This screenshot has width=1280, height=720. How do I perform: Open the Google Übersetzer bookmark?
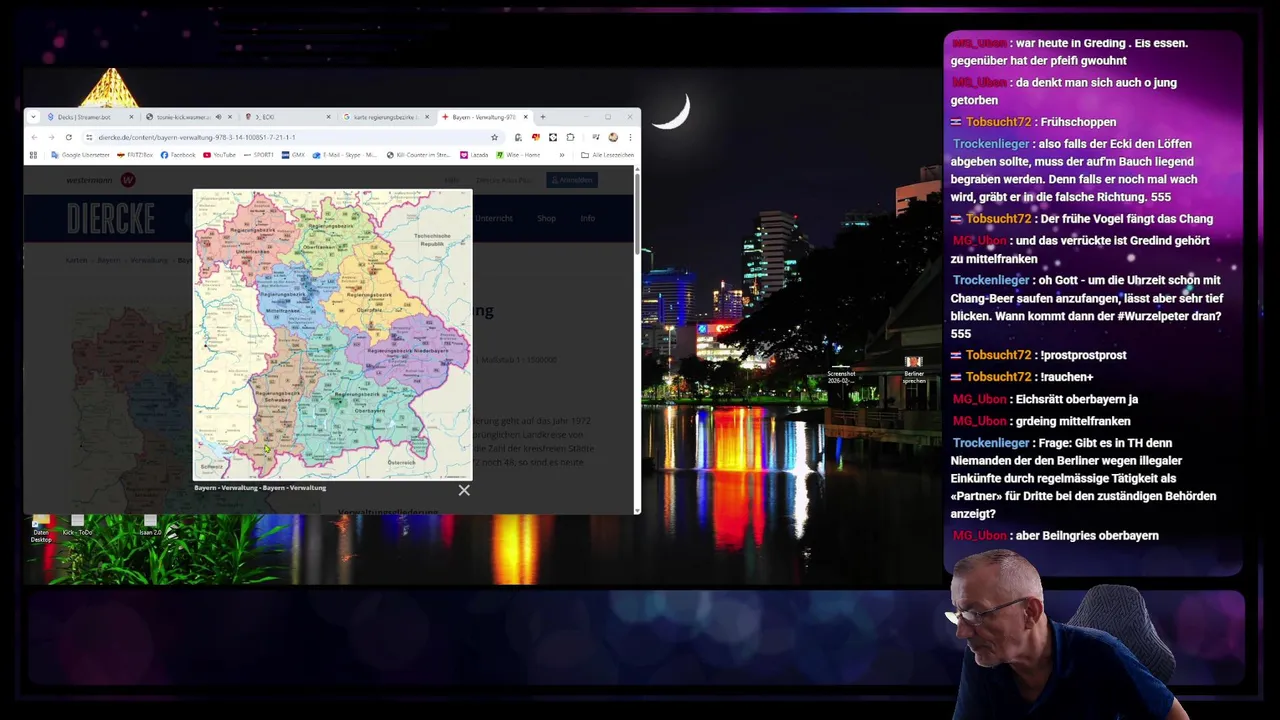click(x=81, y=155)
